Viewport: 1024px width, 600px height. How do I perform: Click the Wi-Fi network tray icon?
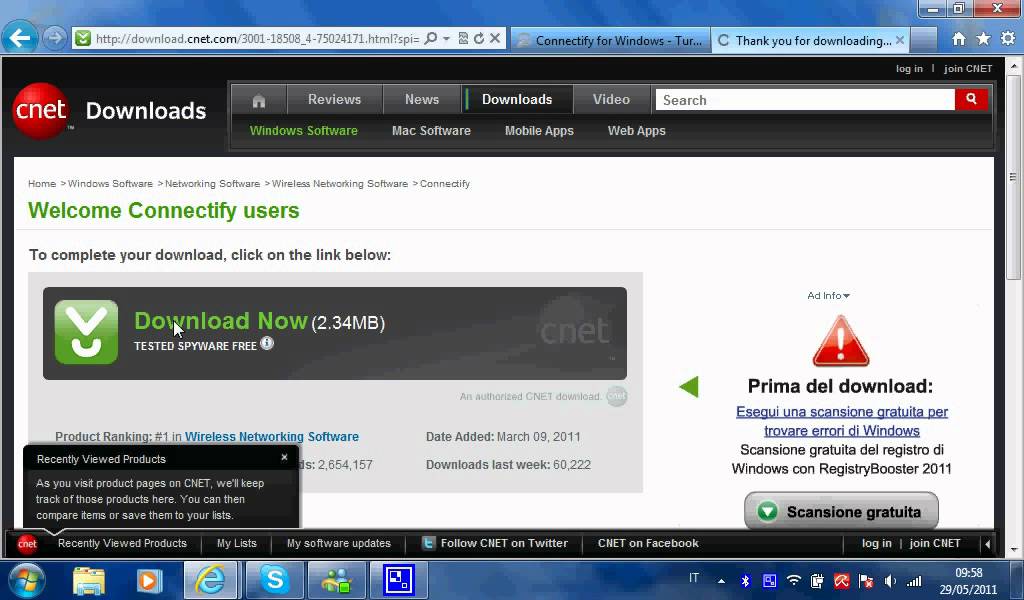[793, 580]
